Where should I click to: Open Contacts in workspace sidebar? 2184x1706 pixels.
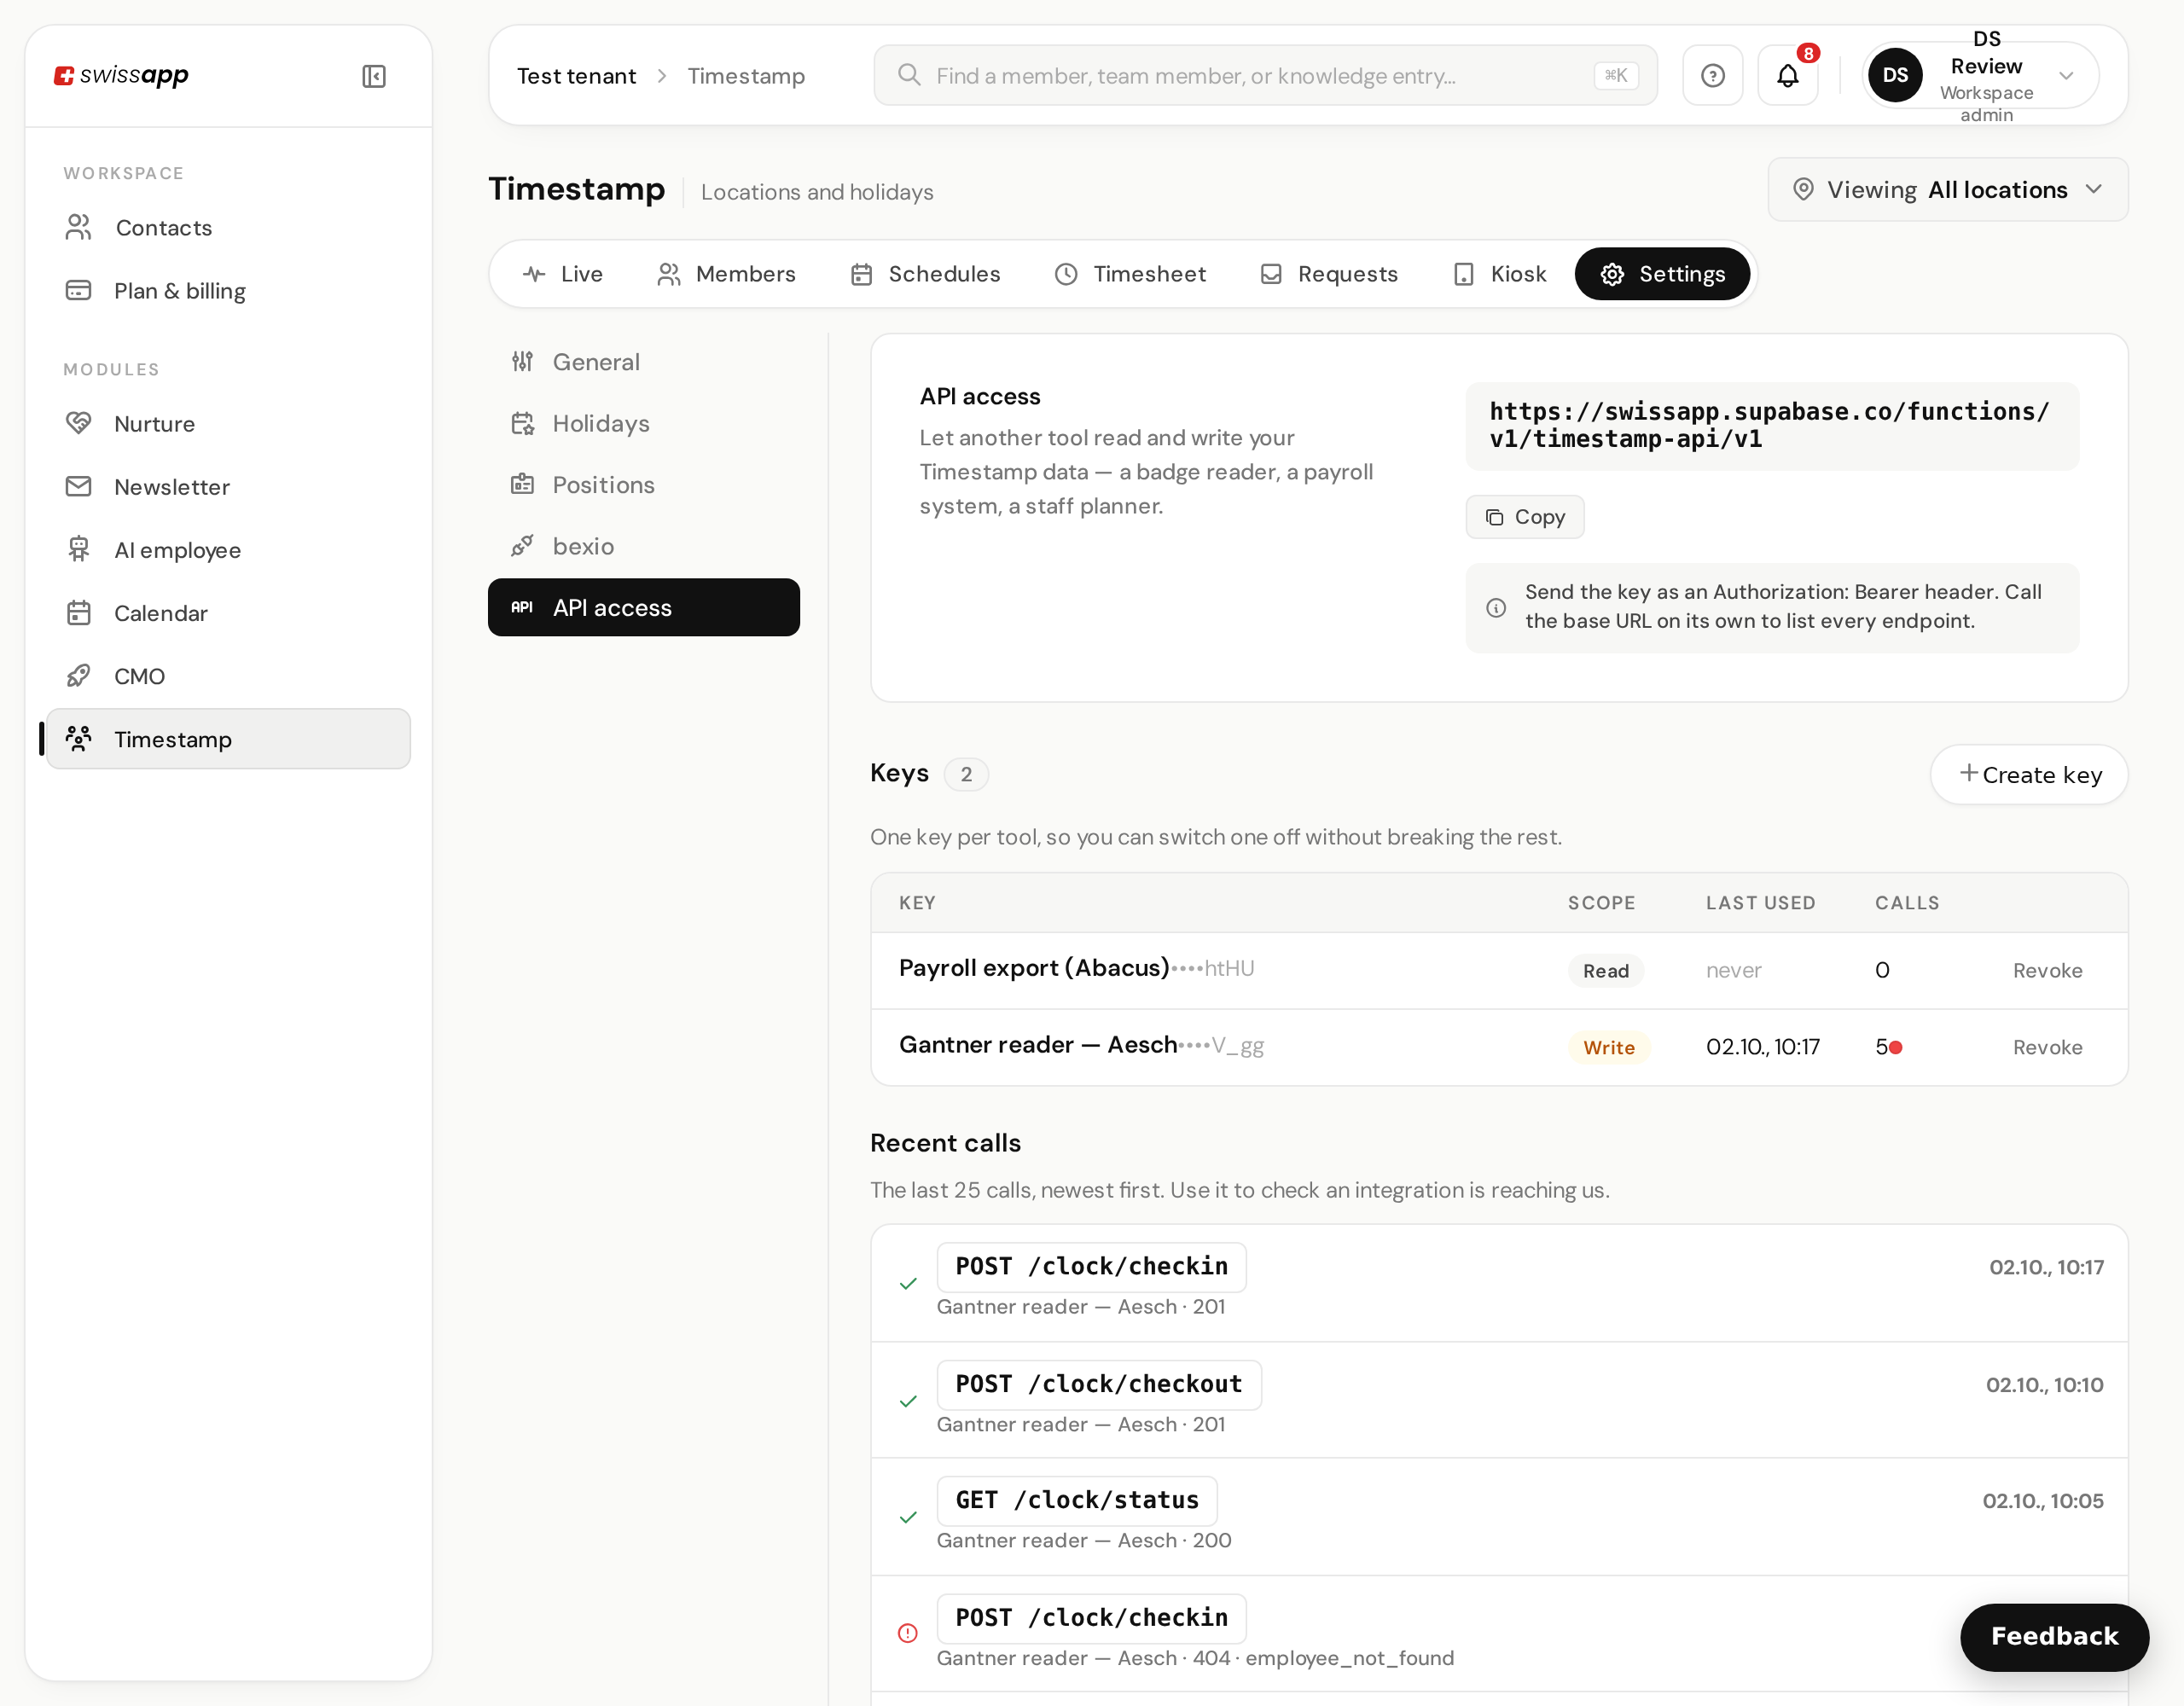pyautogui.click(x=228, y=228)
